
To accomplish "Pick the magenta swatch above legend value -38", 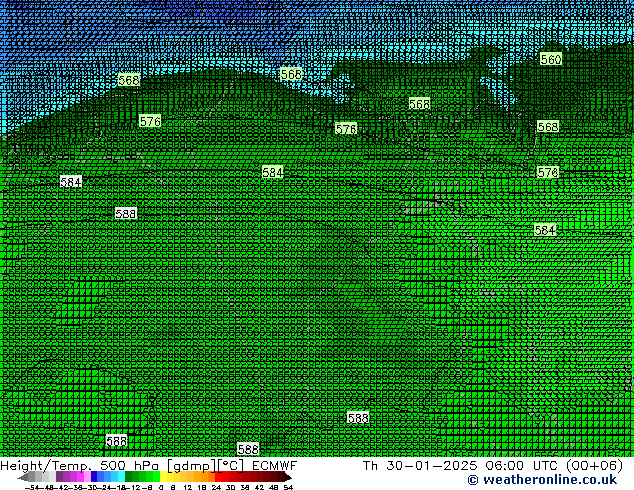I will (80, 477).
